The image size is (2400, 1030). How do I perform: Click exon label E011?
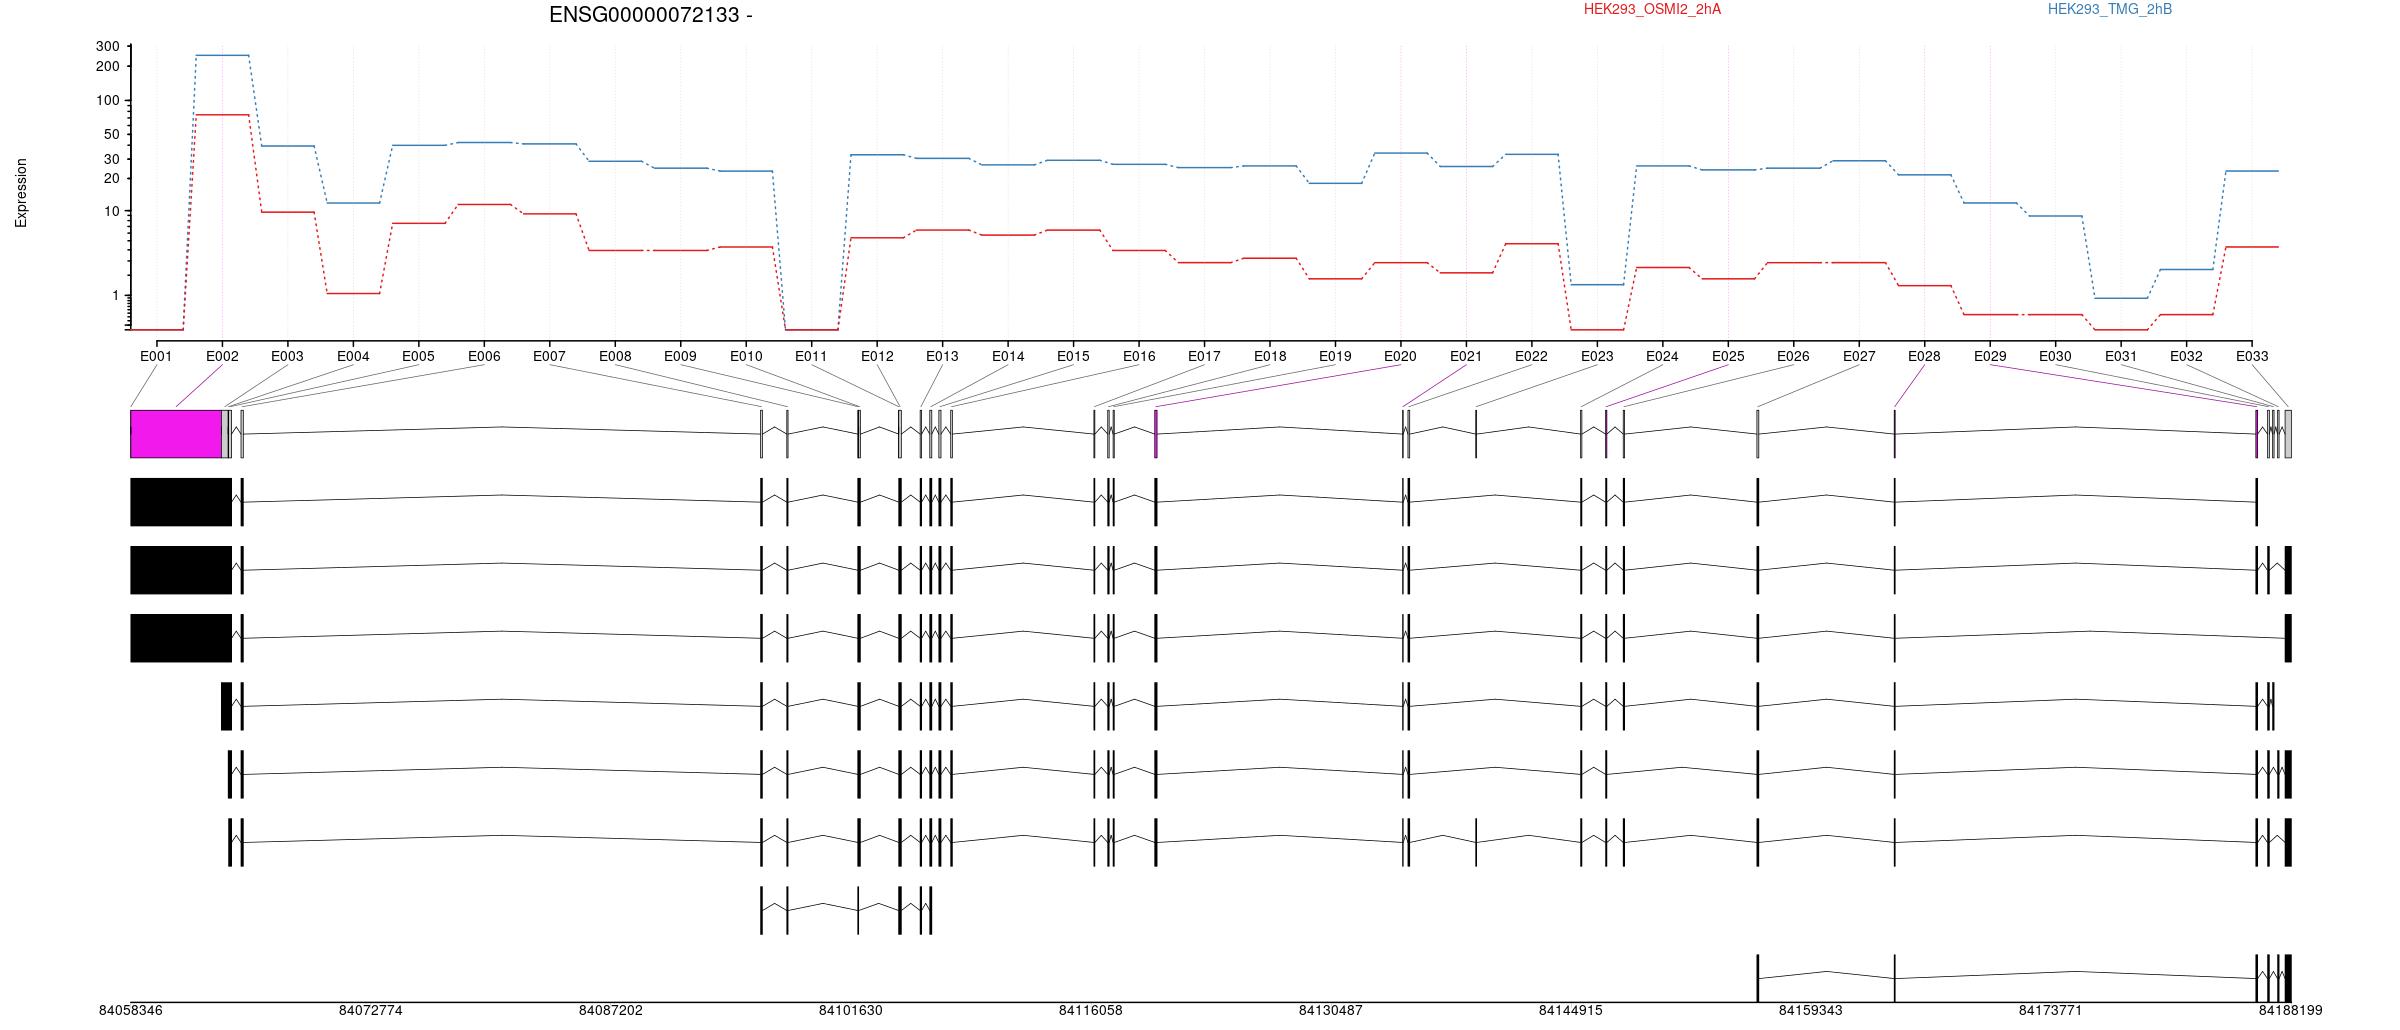pos(811,356)
